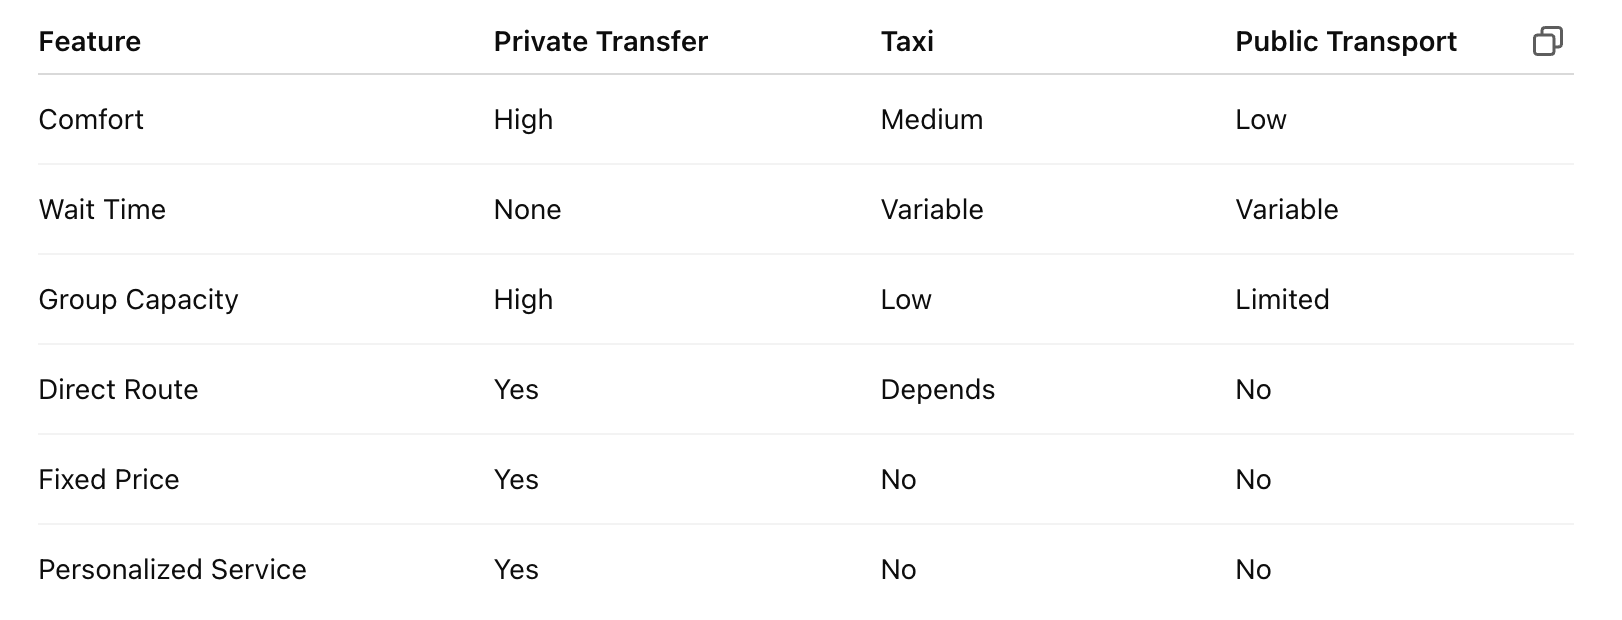Click the Private Transfer column header
The height and width of the screenshot is (620, 1622).
pyautogui.click(x=600, y=42)
